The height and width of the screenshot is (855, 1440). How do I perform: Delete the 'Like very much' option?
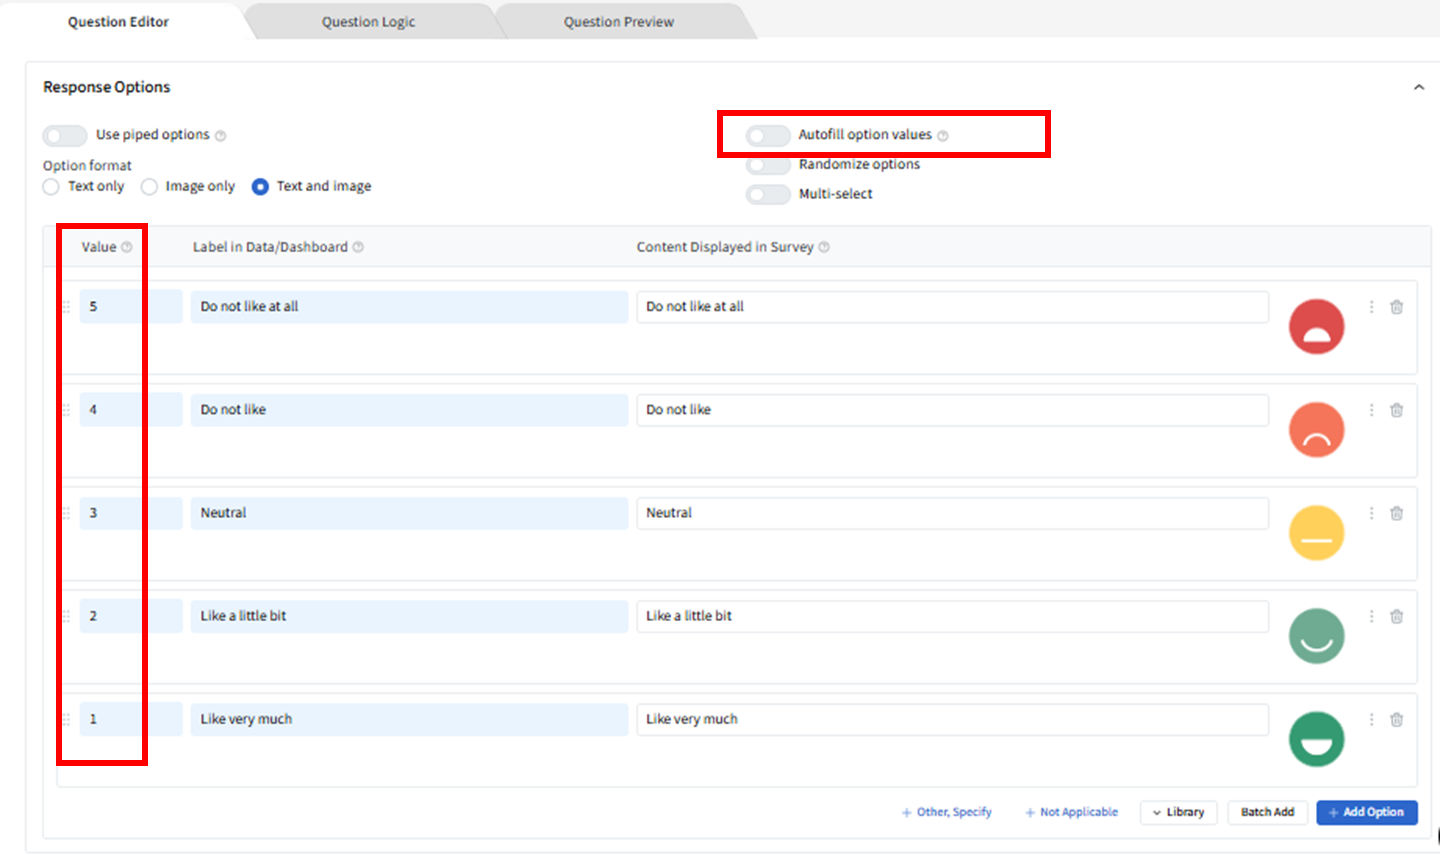(1396, 719)
